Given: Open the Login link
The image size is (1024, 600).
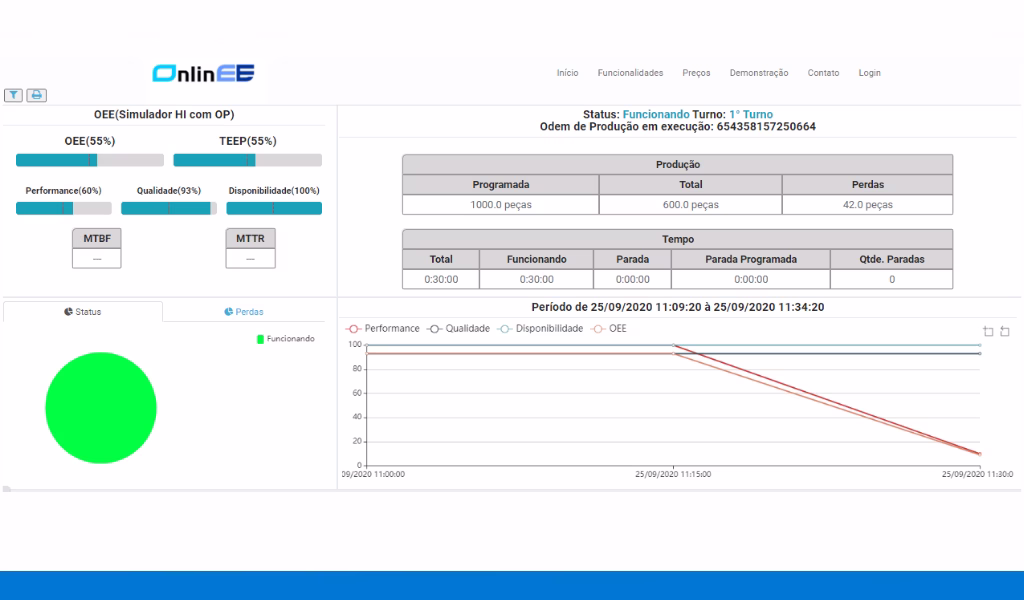Looking at the screenshot, I should [869, 73].
